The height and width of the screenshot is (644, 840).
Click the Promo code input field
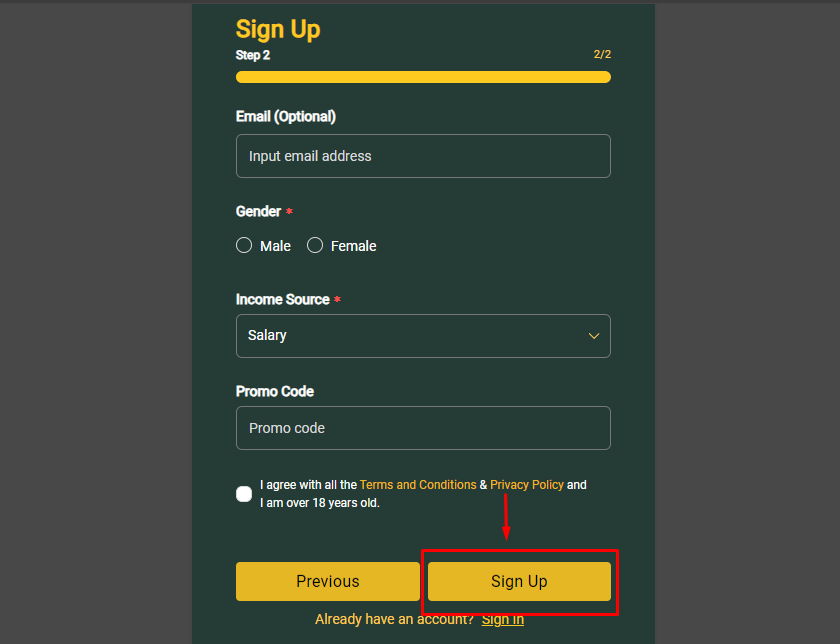(x=423, y=428)
